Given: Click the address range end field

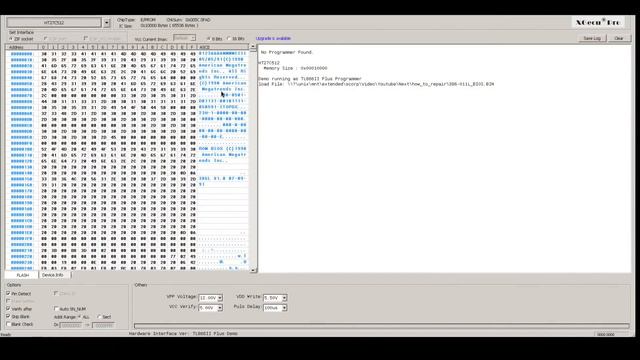Looking at the screenshot, I should [x=104, y=325].
